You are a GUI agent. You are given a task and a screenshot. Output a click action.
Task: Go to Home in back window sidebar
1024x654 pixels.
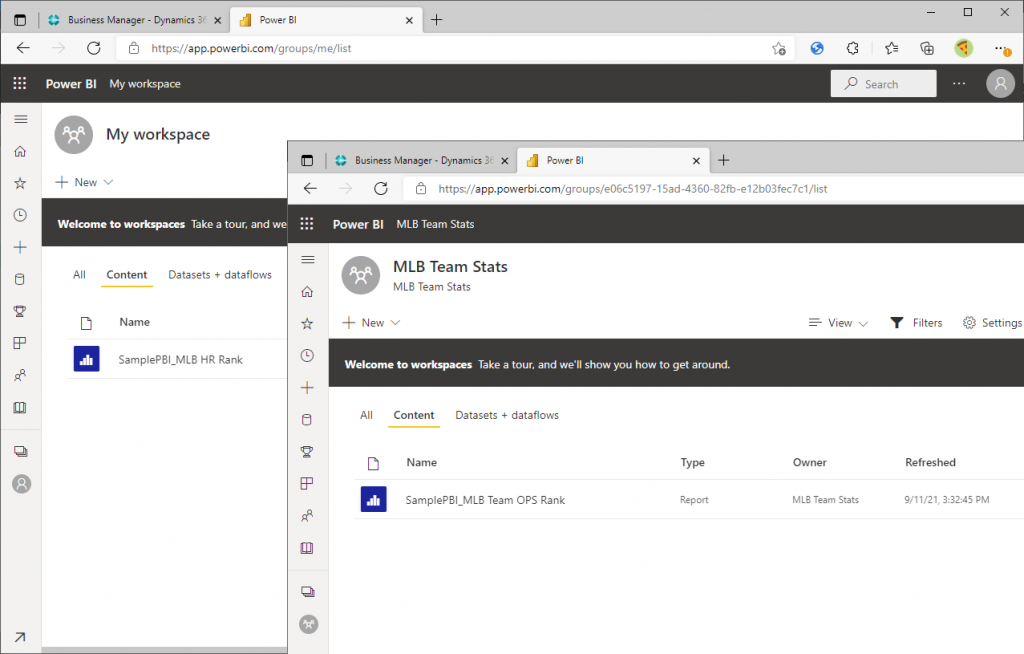(20, 152)
